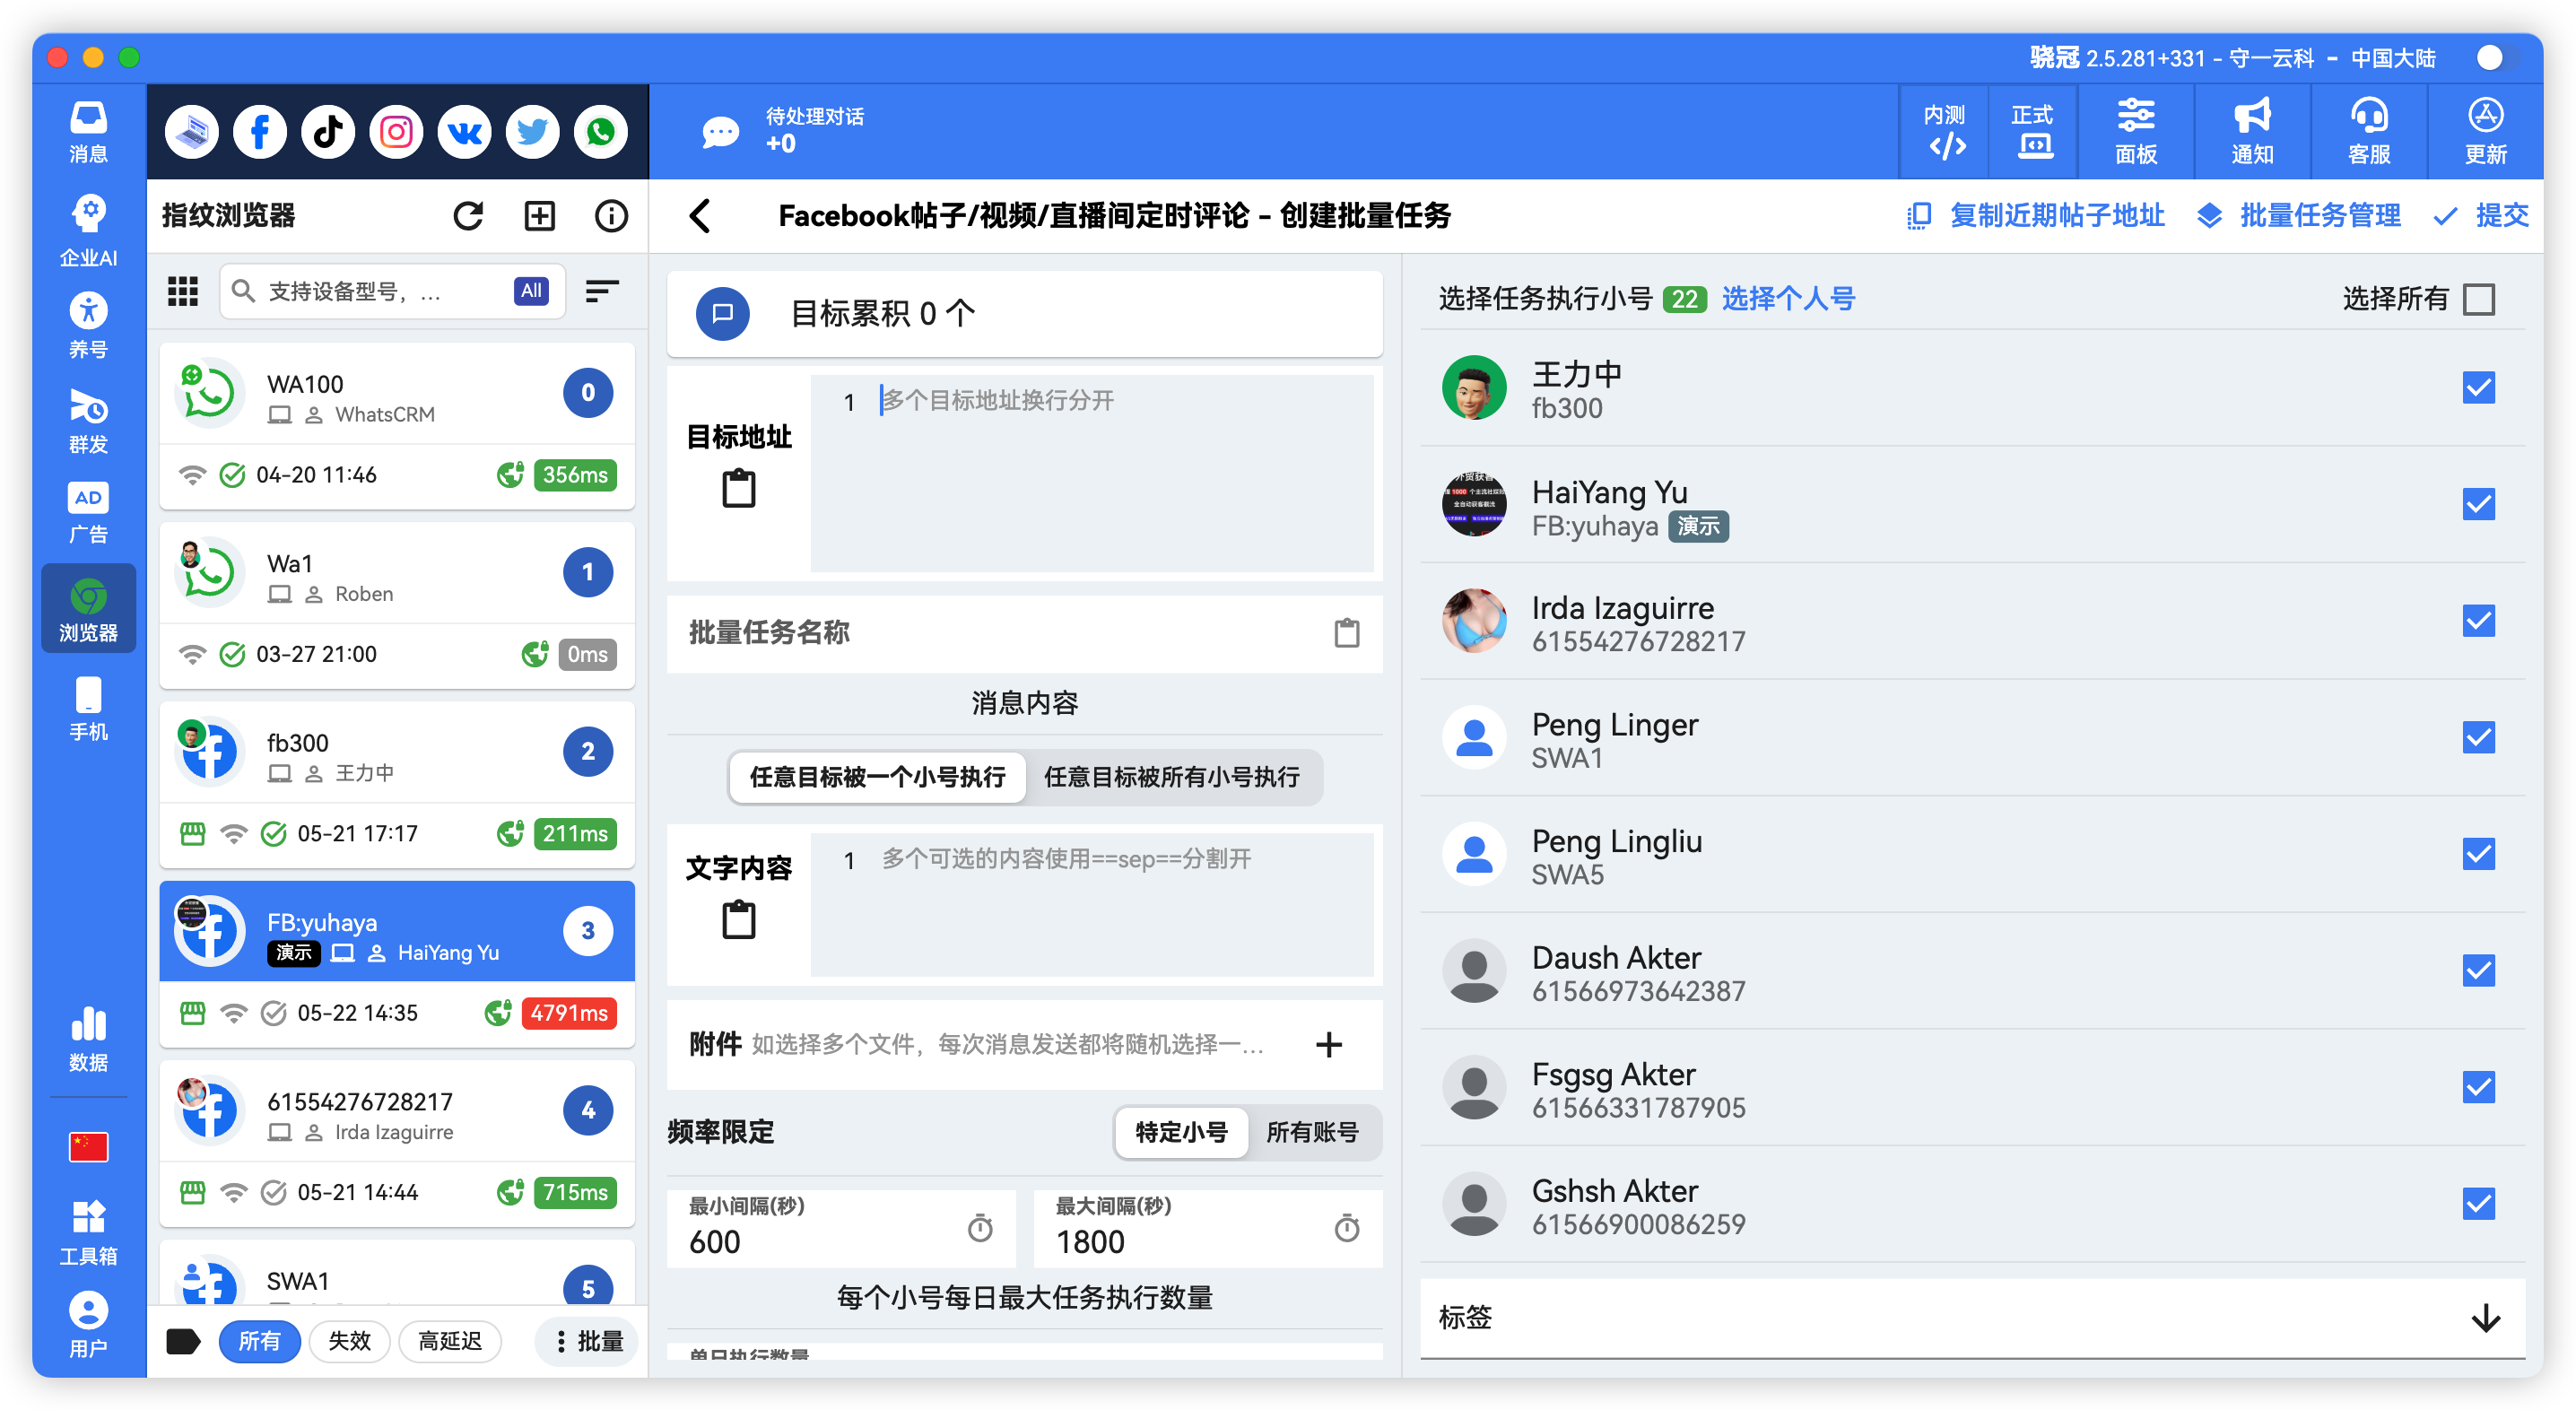This screenshot has height=1410, width=2576.
Task: Paste clipboard into 批量任务名称 field
Action: pyautogui.click(x=1347, y=633)
